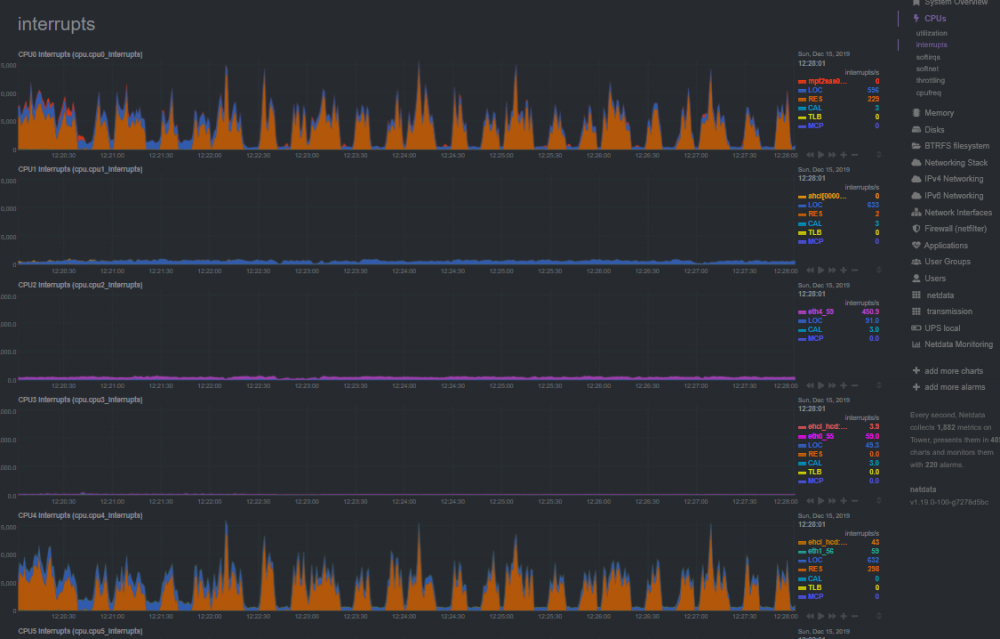Click add more charts link

click(953, 371)
